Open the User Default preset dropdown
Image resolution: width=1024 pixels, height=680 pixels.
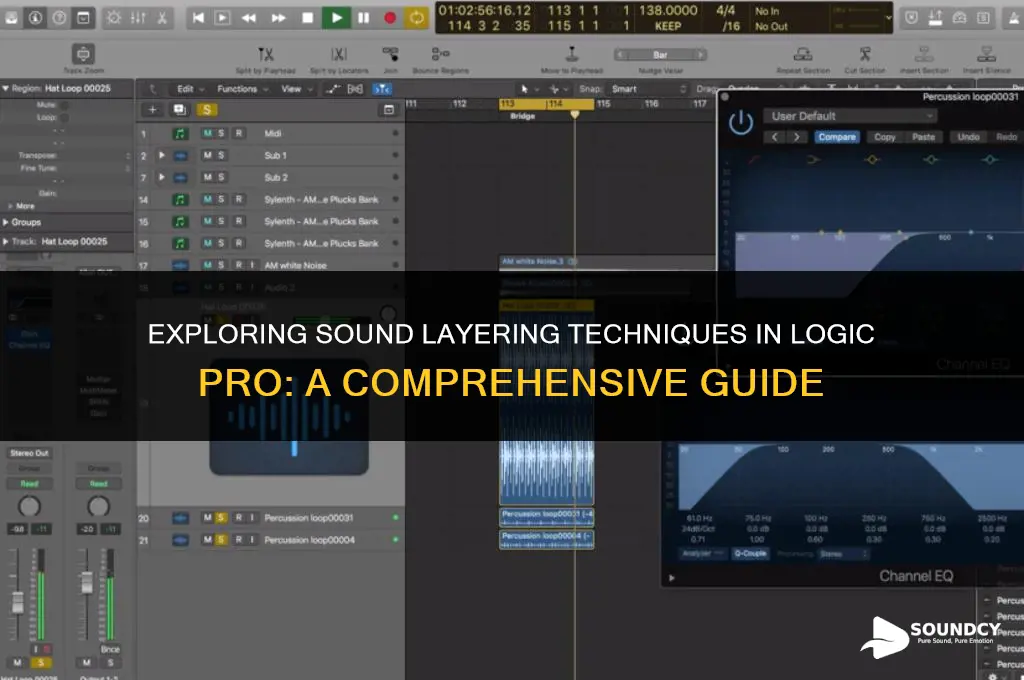click(850, 116)
